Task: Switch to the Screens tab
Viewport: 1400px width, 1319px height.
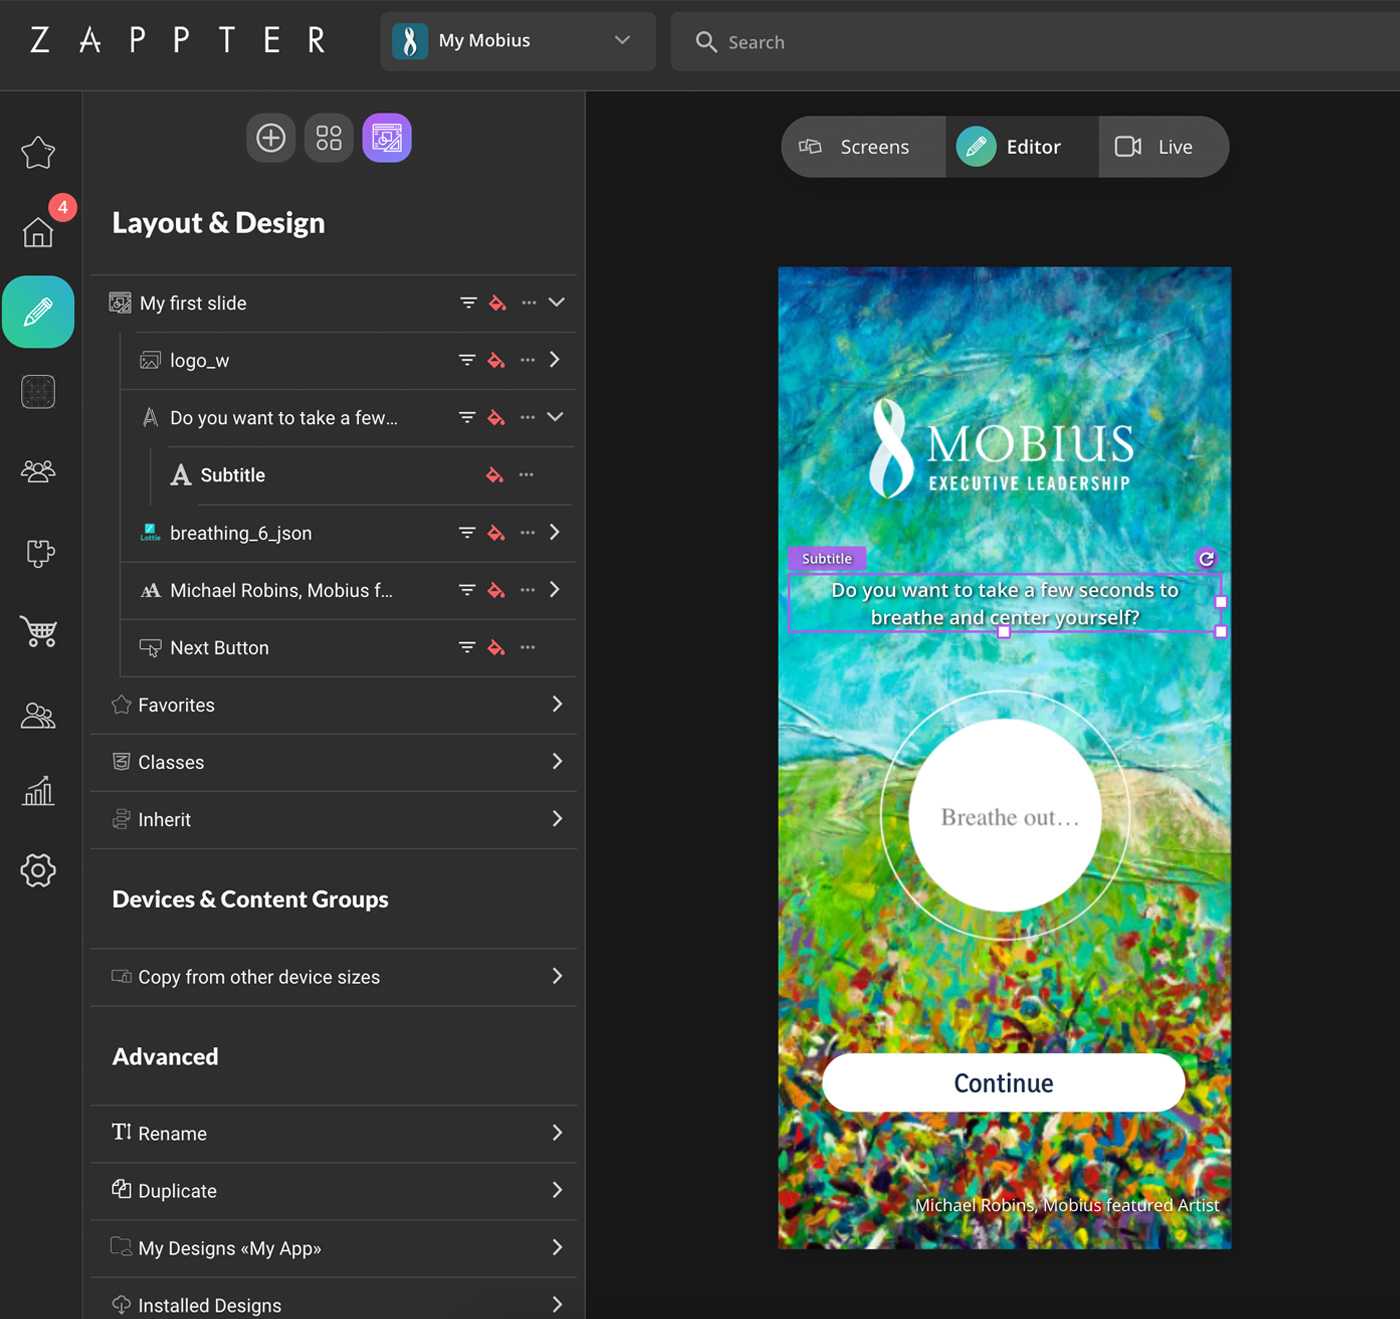Action: [x=863, y=147]
